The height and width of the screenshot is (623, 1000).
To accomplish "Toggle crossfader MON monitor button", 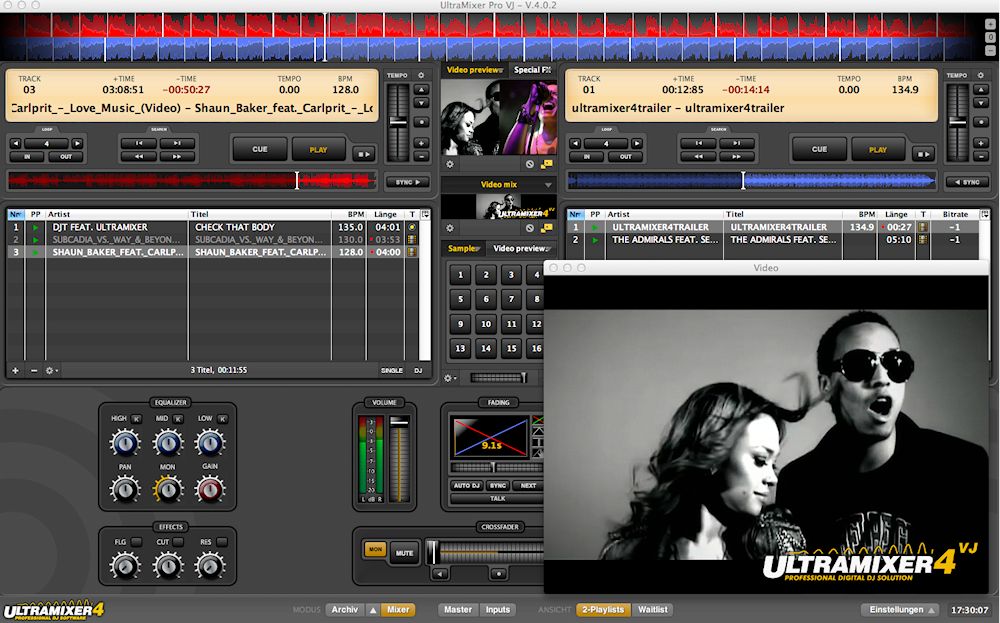I will coord(375,549).
